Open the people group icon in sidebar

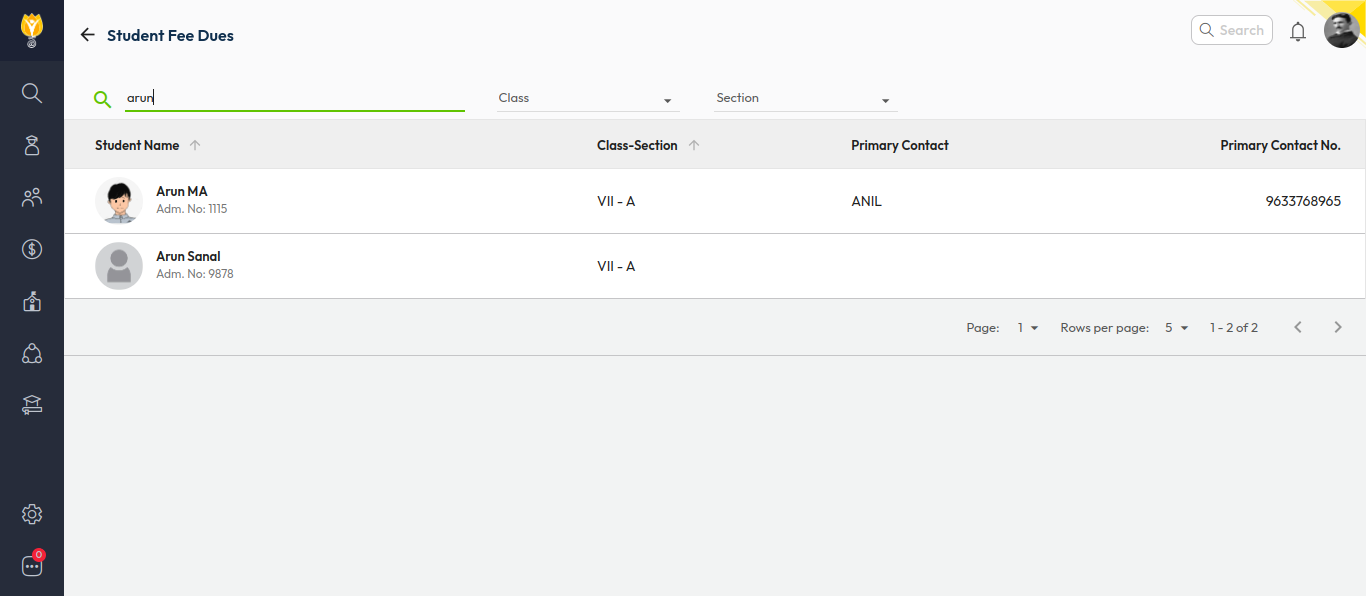[x=32, y=197]
